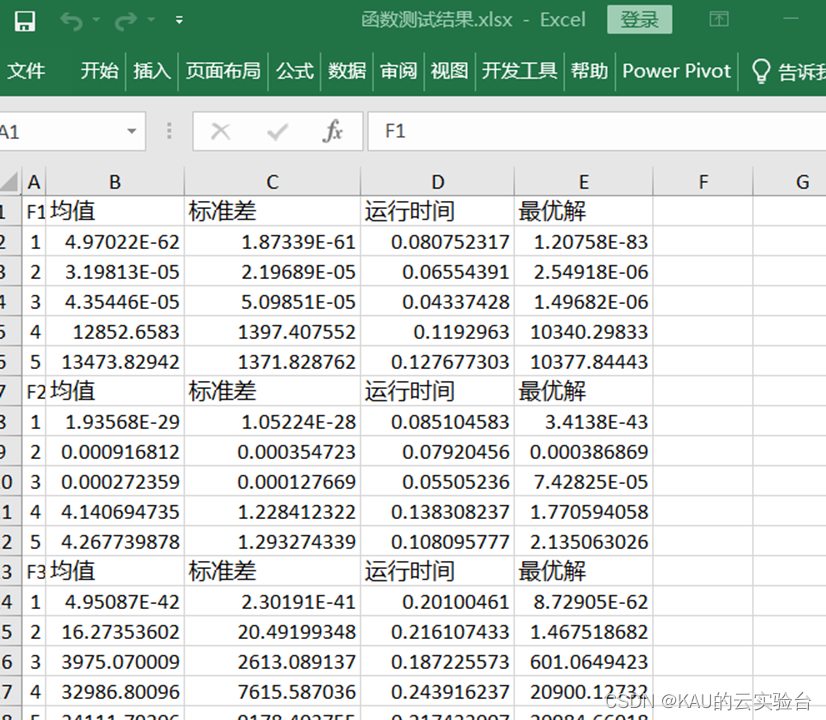Open the Redo history dropdown arrow
The height and width of the screenshot is (720, 826).
point(151,20)
